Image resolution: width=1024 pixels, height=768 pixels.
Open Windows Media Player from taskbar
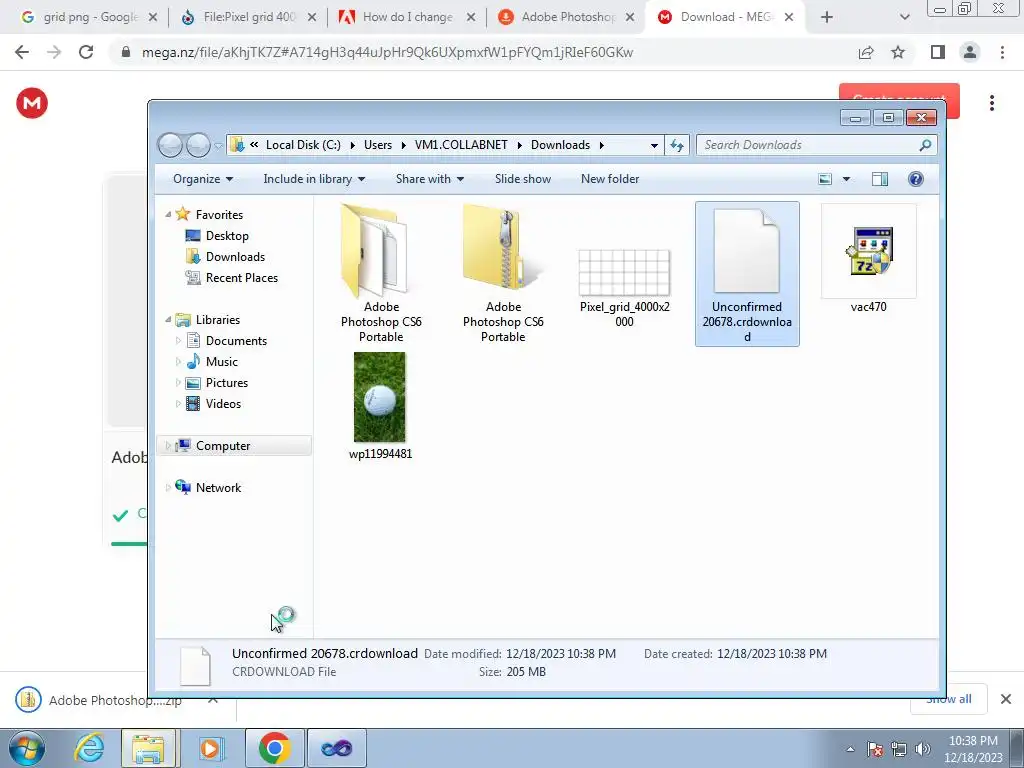(x=210, y=748)
